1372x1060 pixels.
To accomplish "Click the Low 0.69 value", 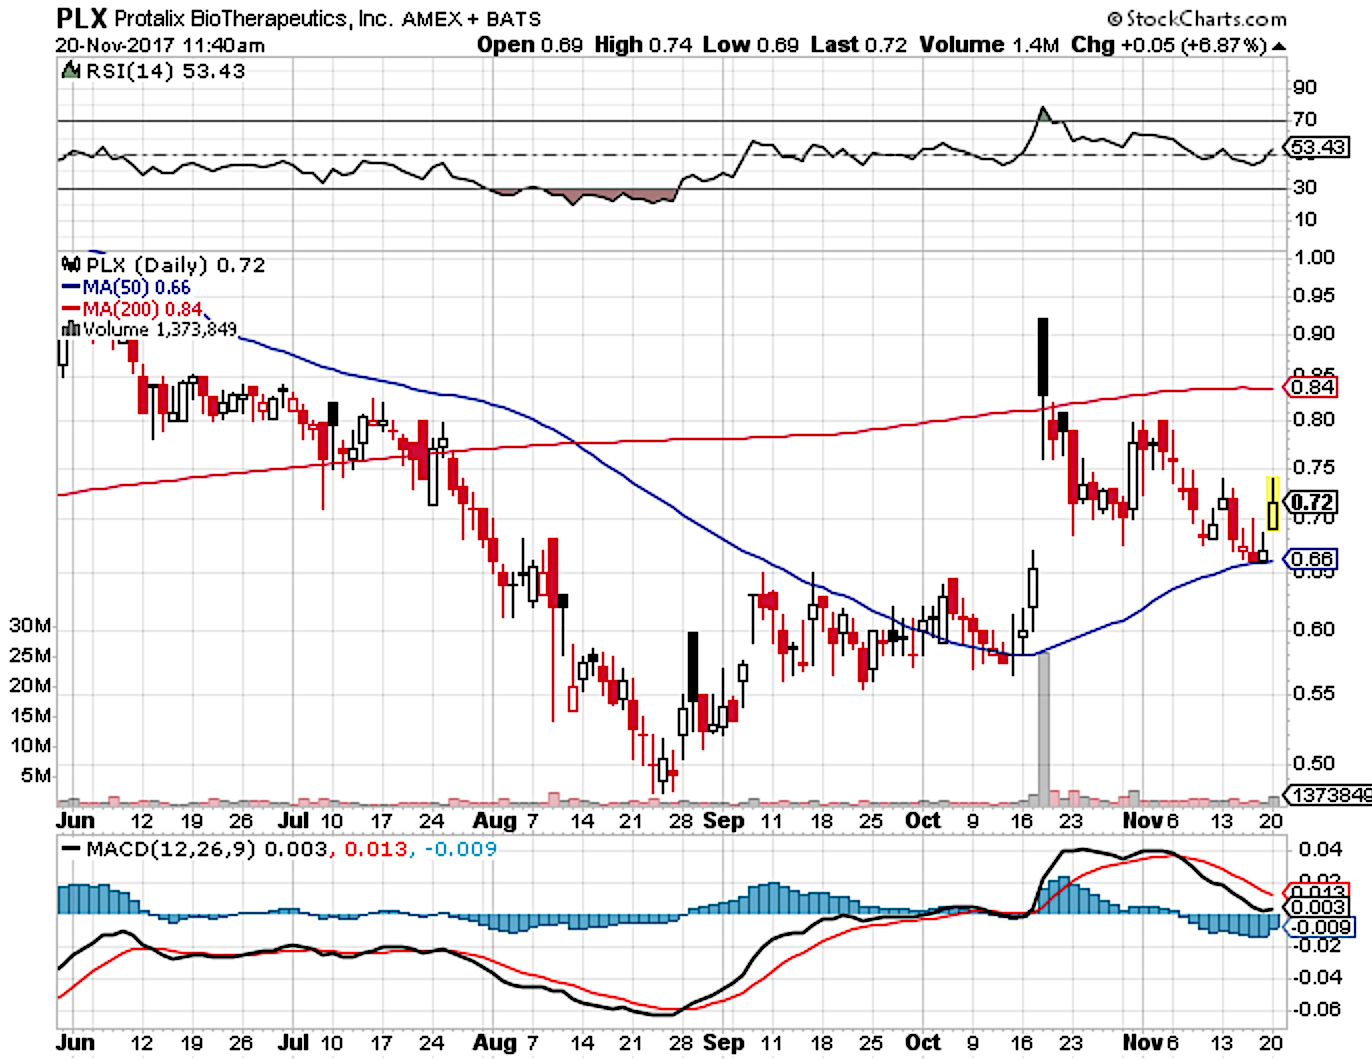I will (750, 45).
